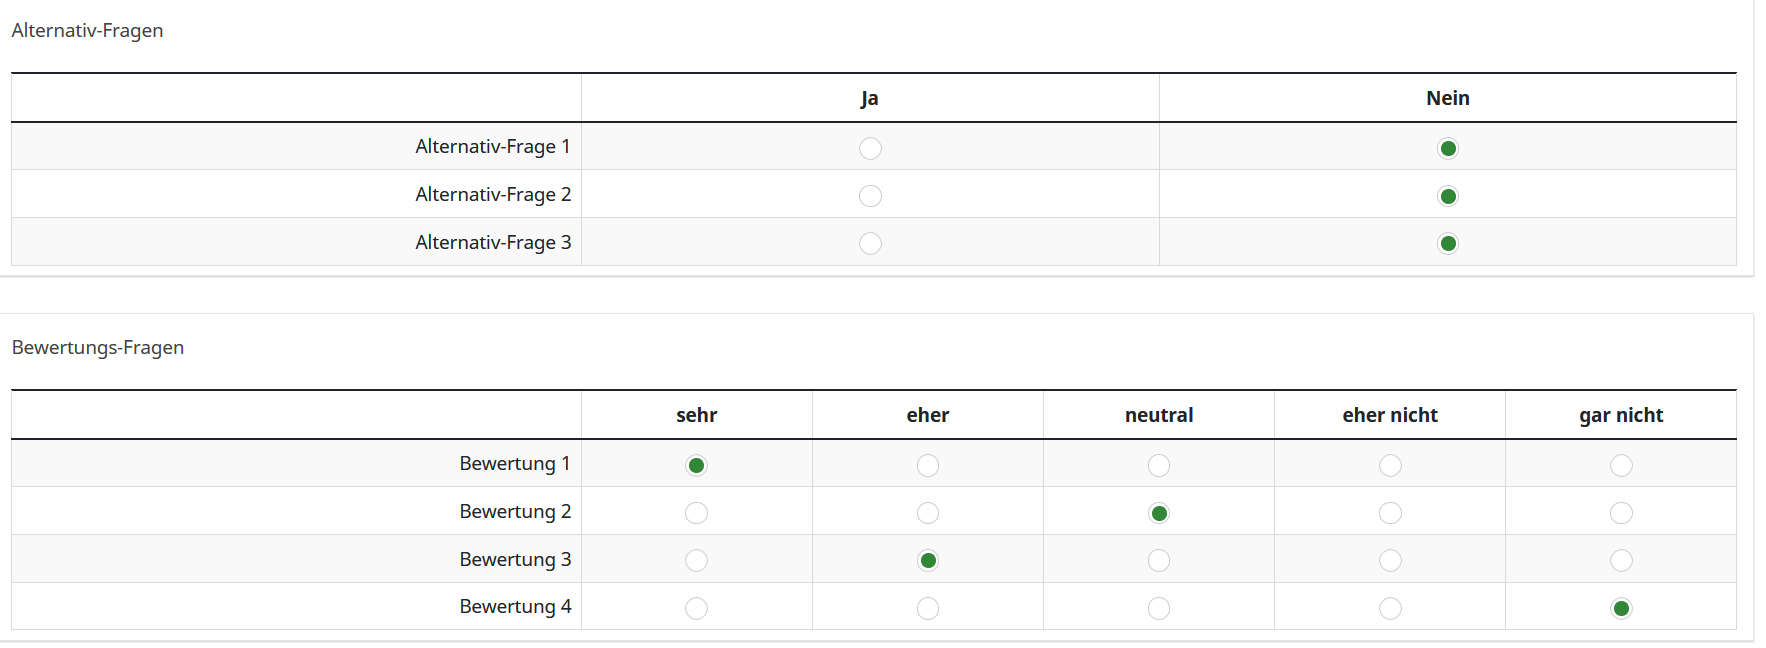The height and width of the screenshot is (648, 1766).
Task: Click Nein radio for Alternativ-Frage 3
Action: [x=1447, y=243]
